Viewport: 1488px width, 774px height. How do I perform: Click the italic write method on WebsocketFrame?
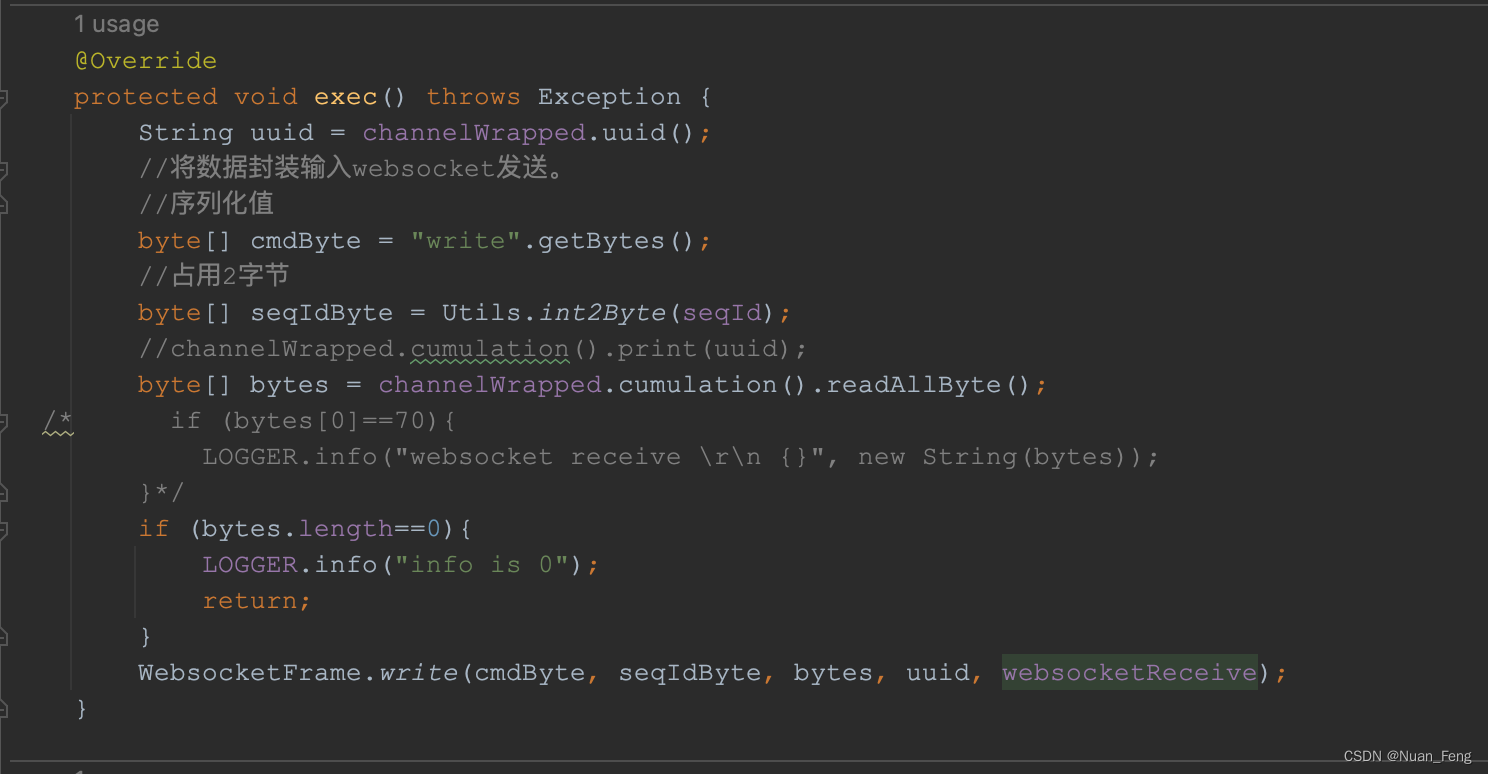point(418,673)
